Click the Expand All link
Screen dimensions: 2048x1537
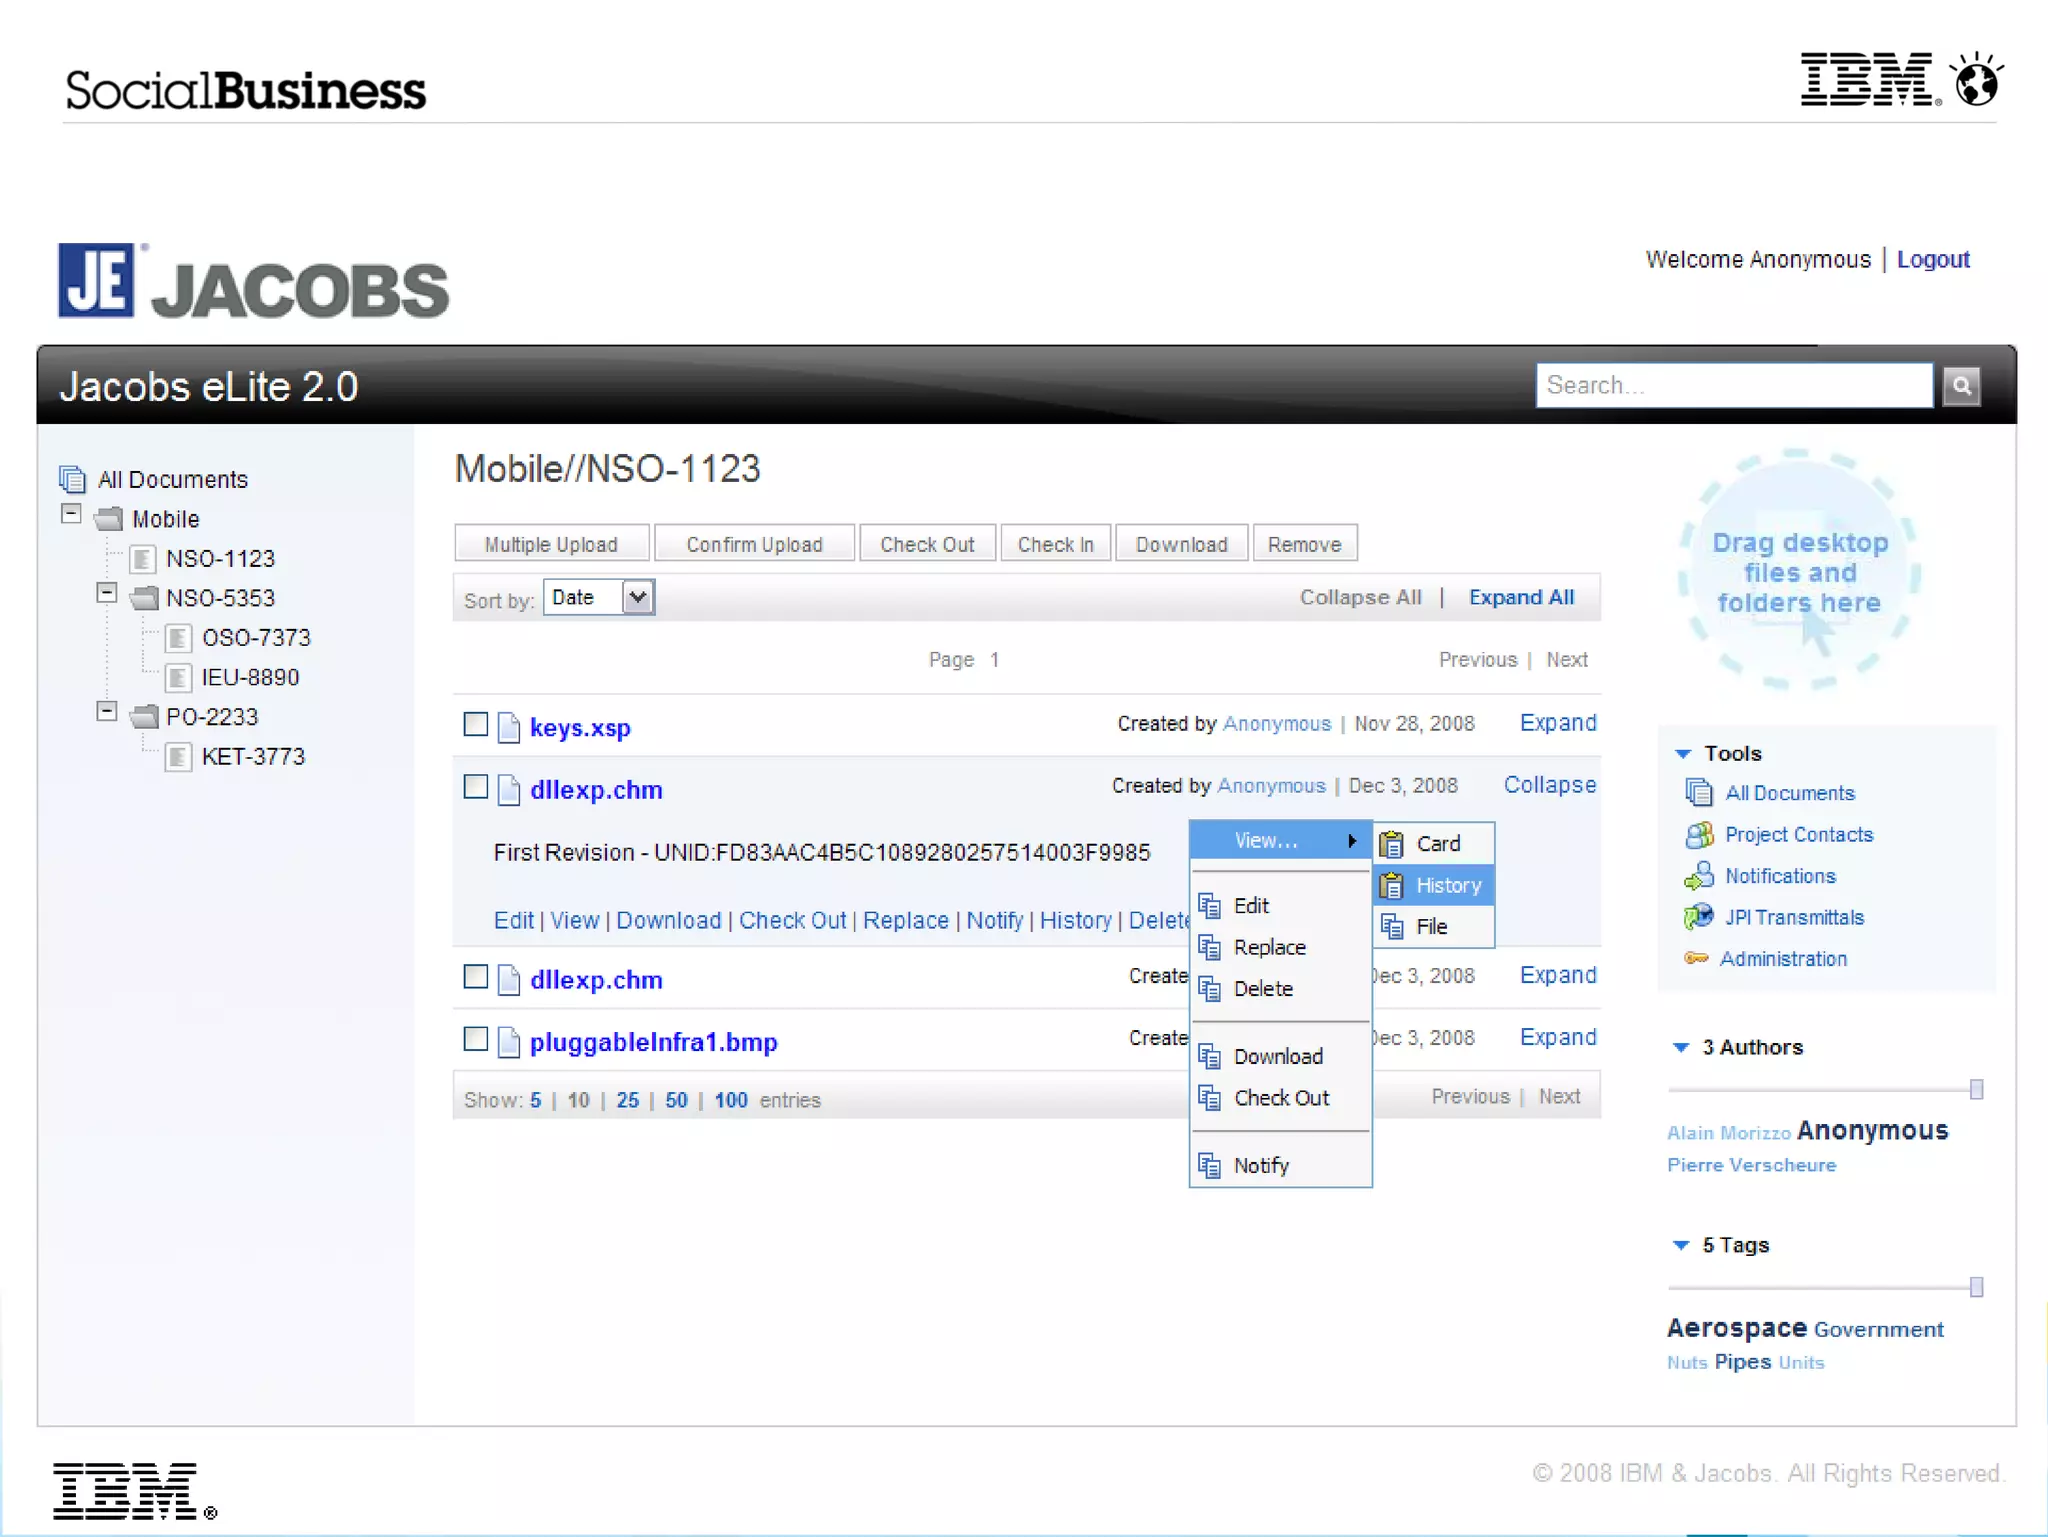[x=1521, y=597]
